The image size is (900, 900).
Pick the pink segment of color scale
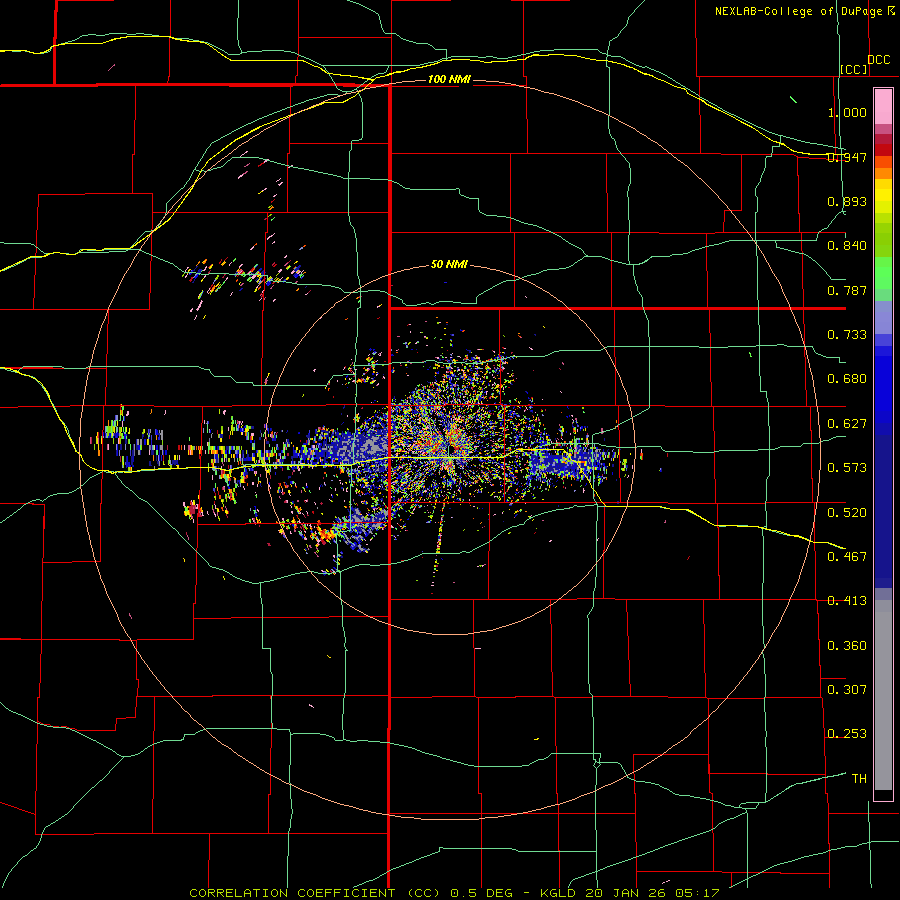tap(883, 107)
